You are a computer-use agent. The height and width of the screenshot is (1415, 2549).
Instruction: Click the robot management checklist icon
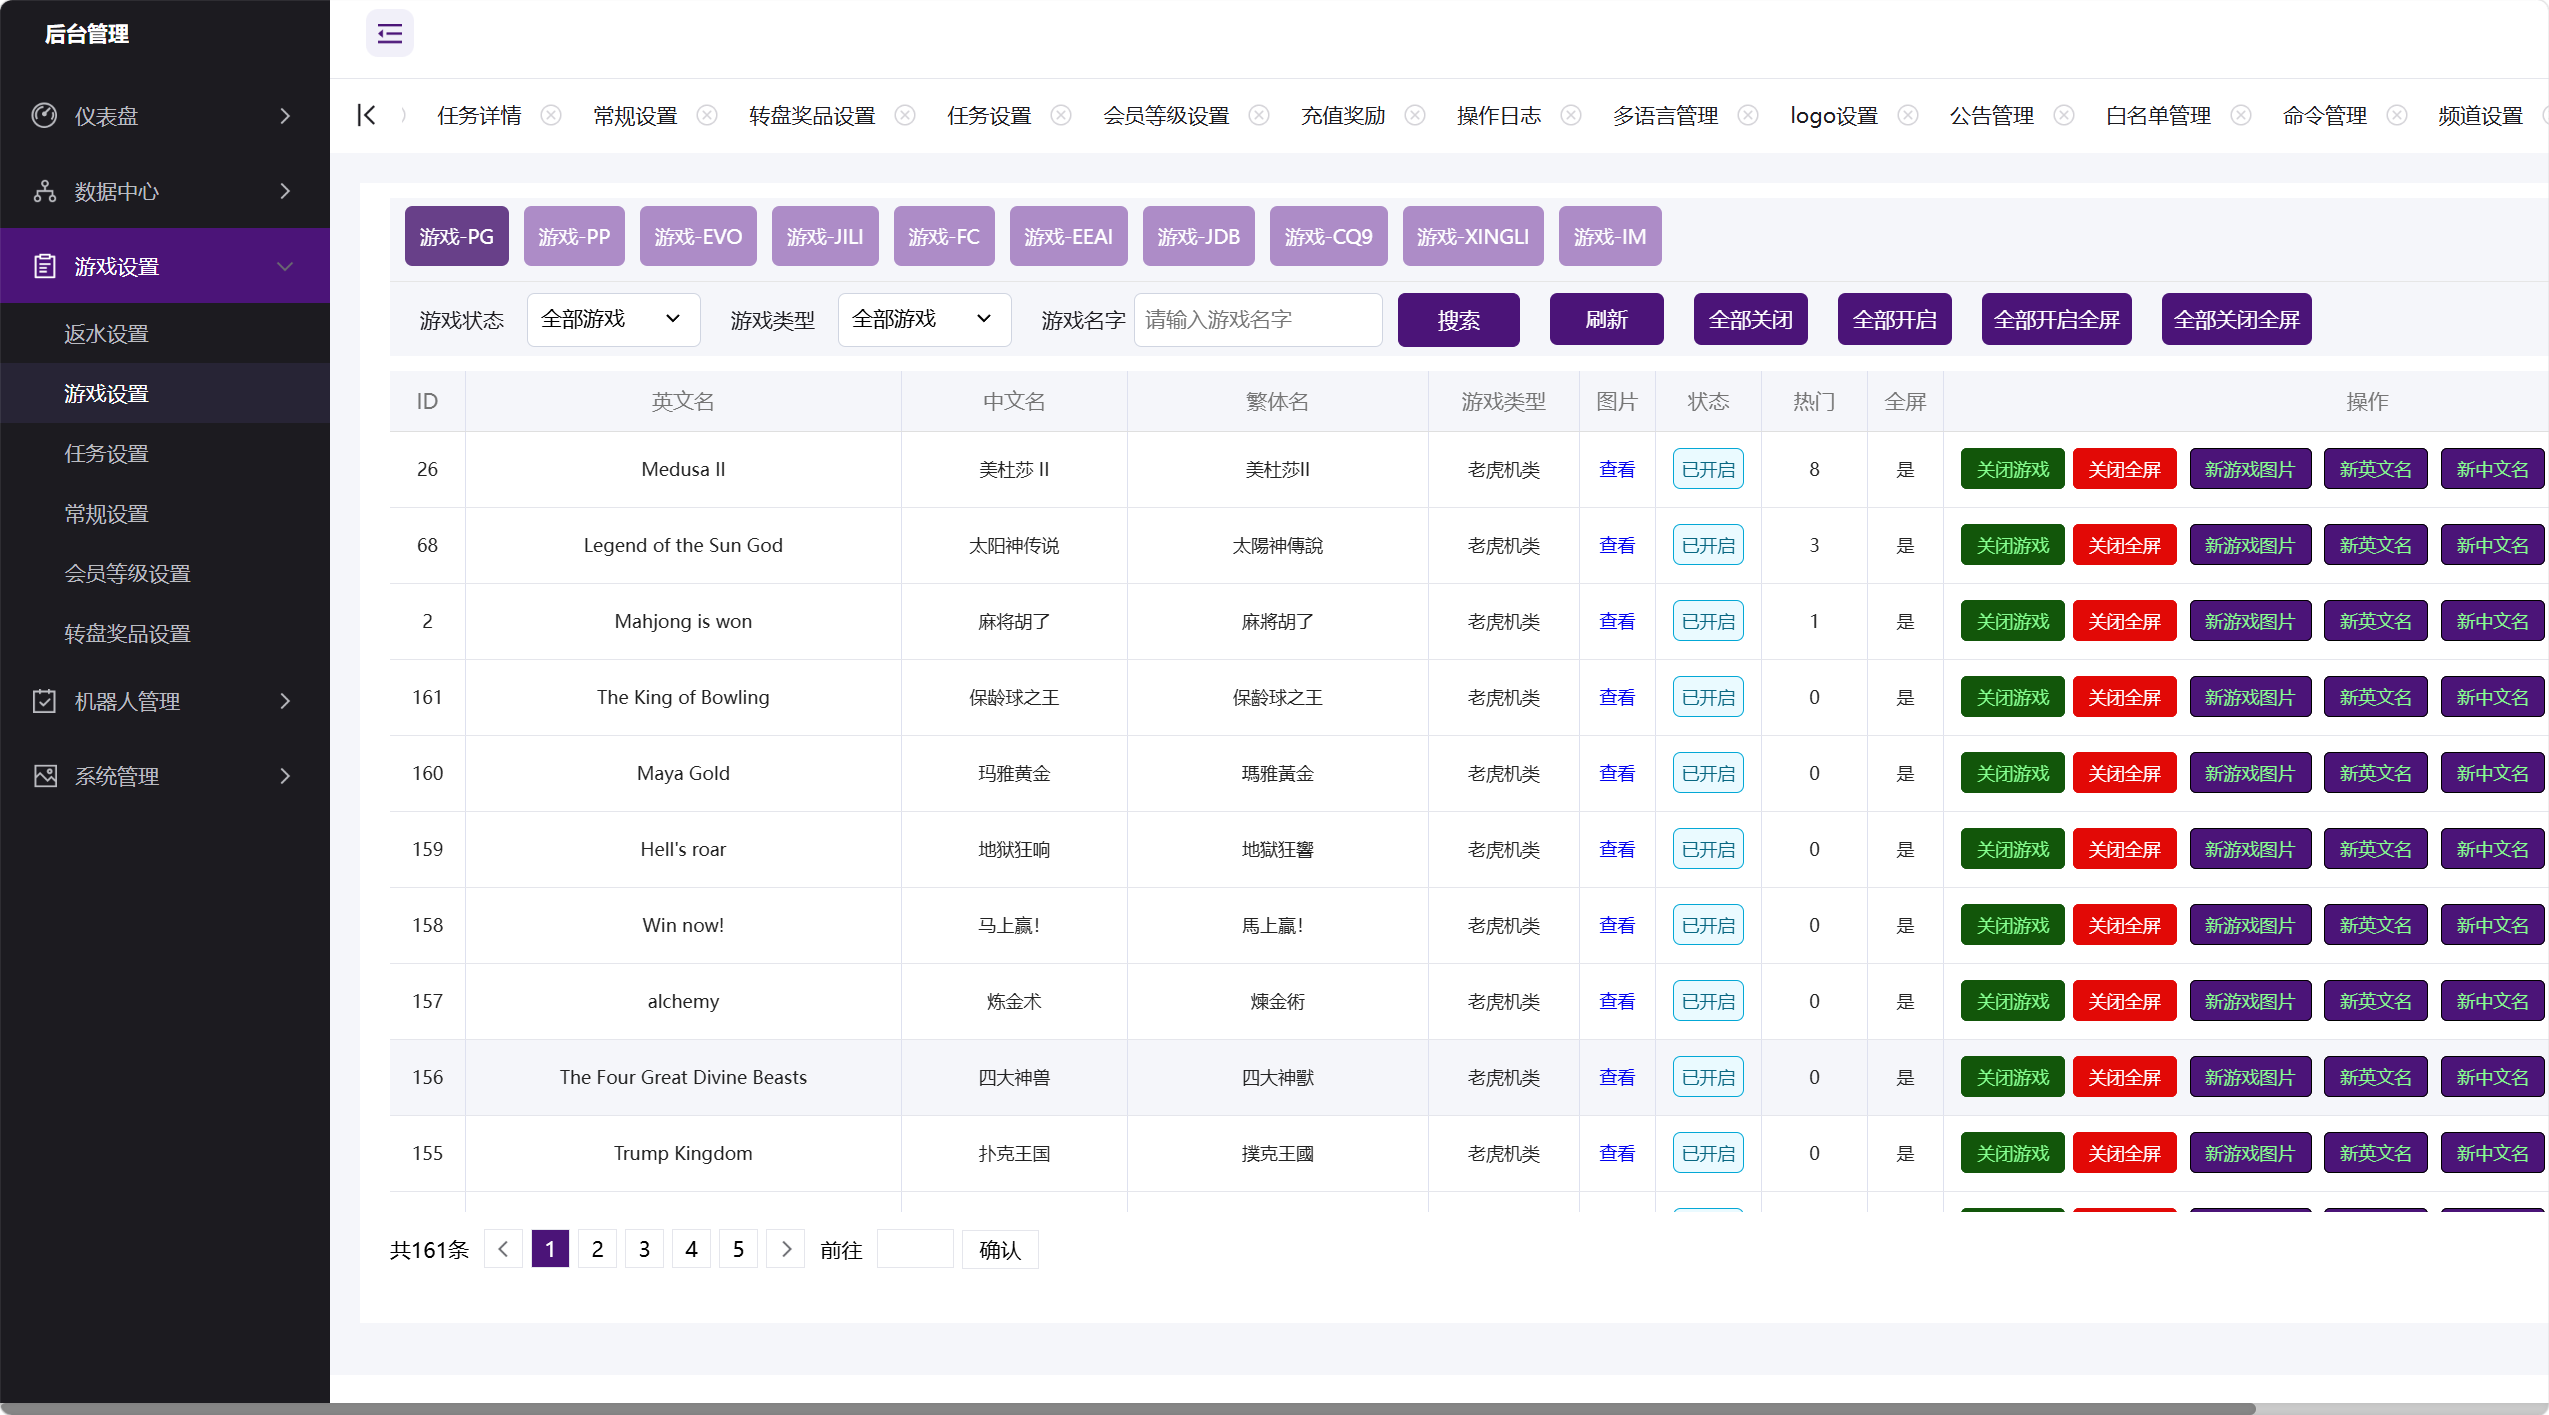pos(44,701)
